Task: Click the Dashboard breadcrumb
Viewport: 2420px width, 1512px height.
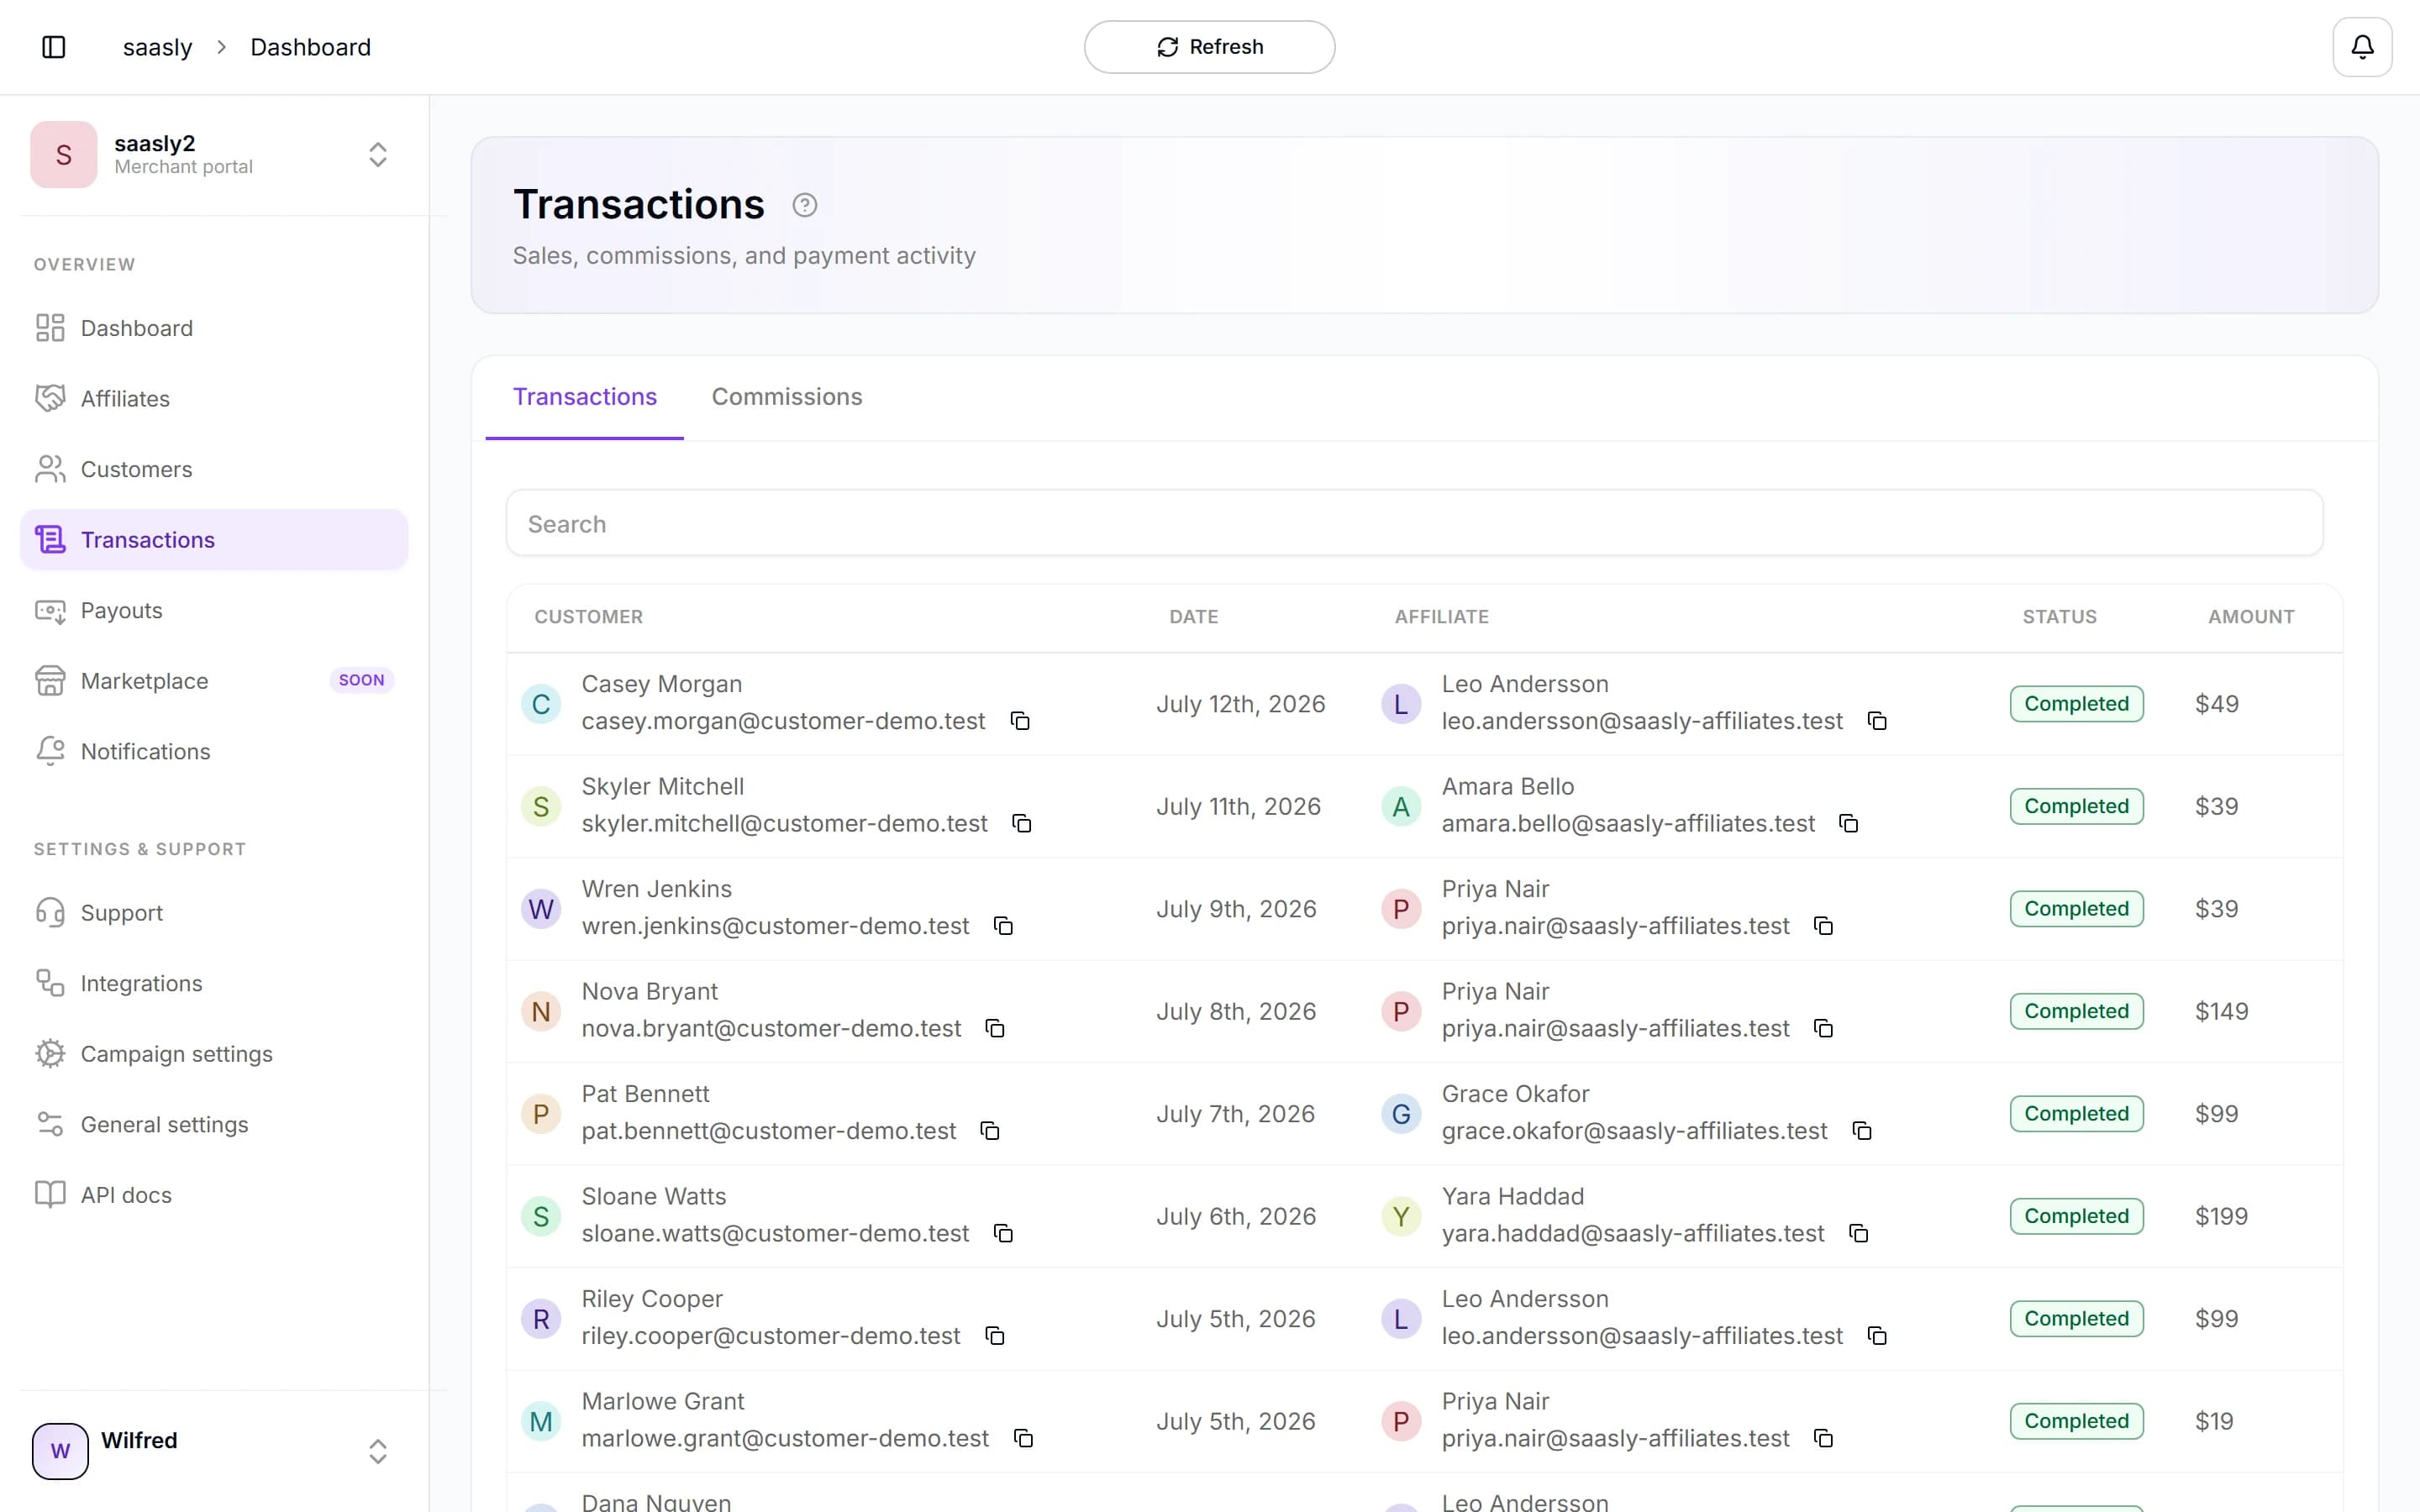Action: pos(310,47)
